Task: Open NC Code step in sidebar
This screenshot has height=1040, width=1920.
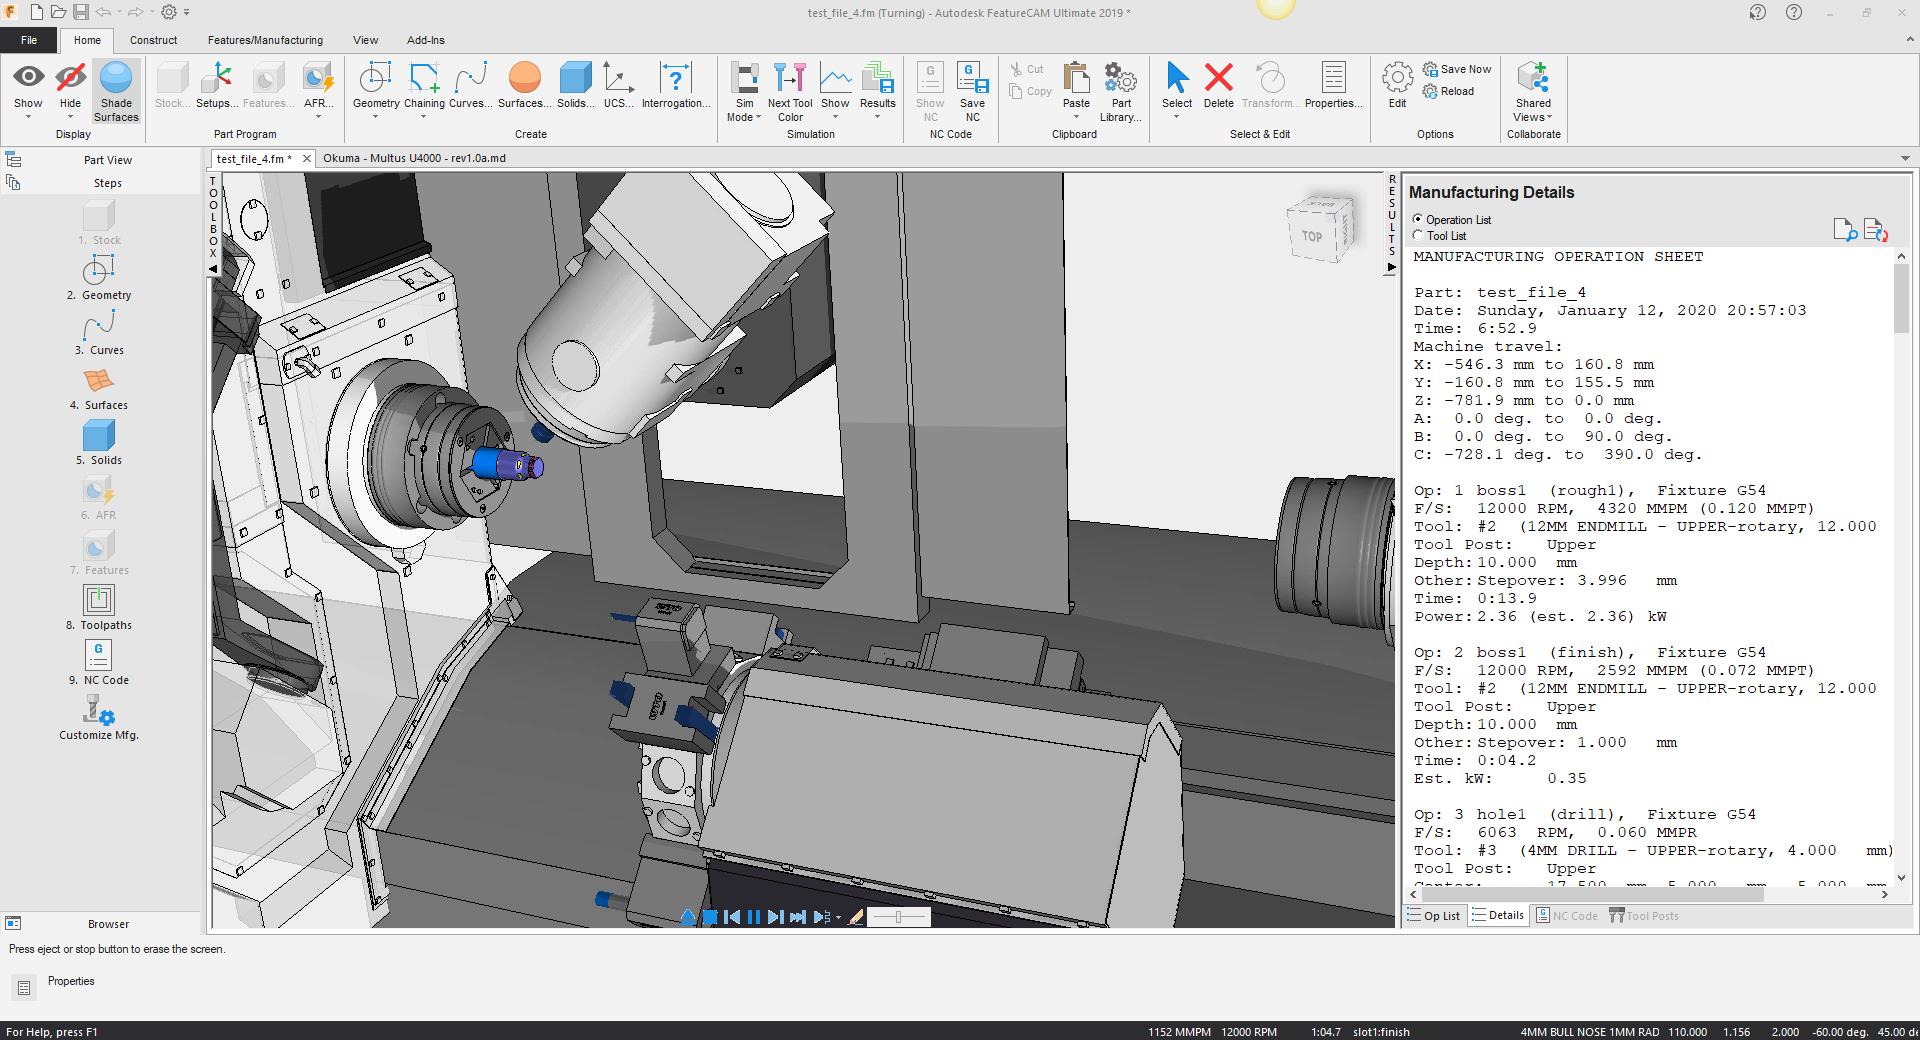Action: tap(98, 662)
